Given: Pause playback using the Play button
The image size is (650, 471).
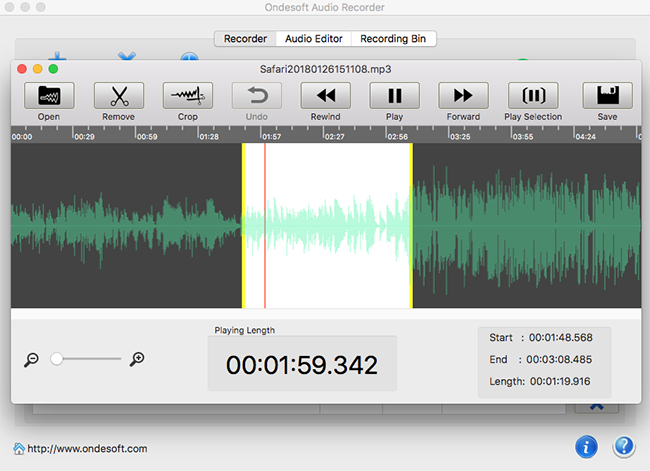Looking at the screenshot, I should pyautogui.click(x=394, y=96).
